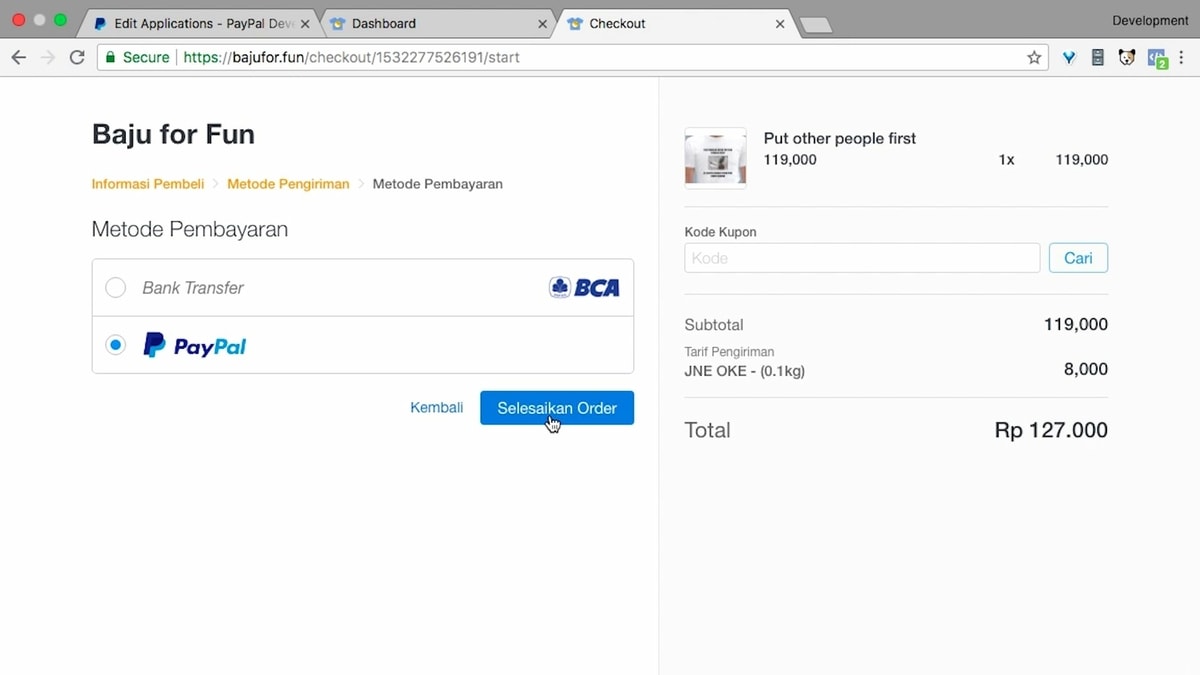The height and width of the screenshot is (675, 1200).
Task: Click the Metode Pembayaran breadcrumb text
Action: click(437, 184)
